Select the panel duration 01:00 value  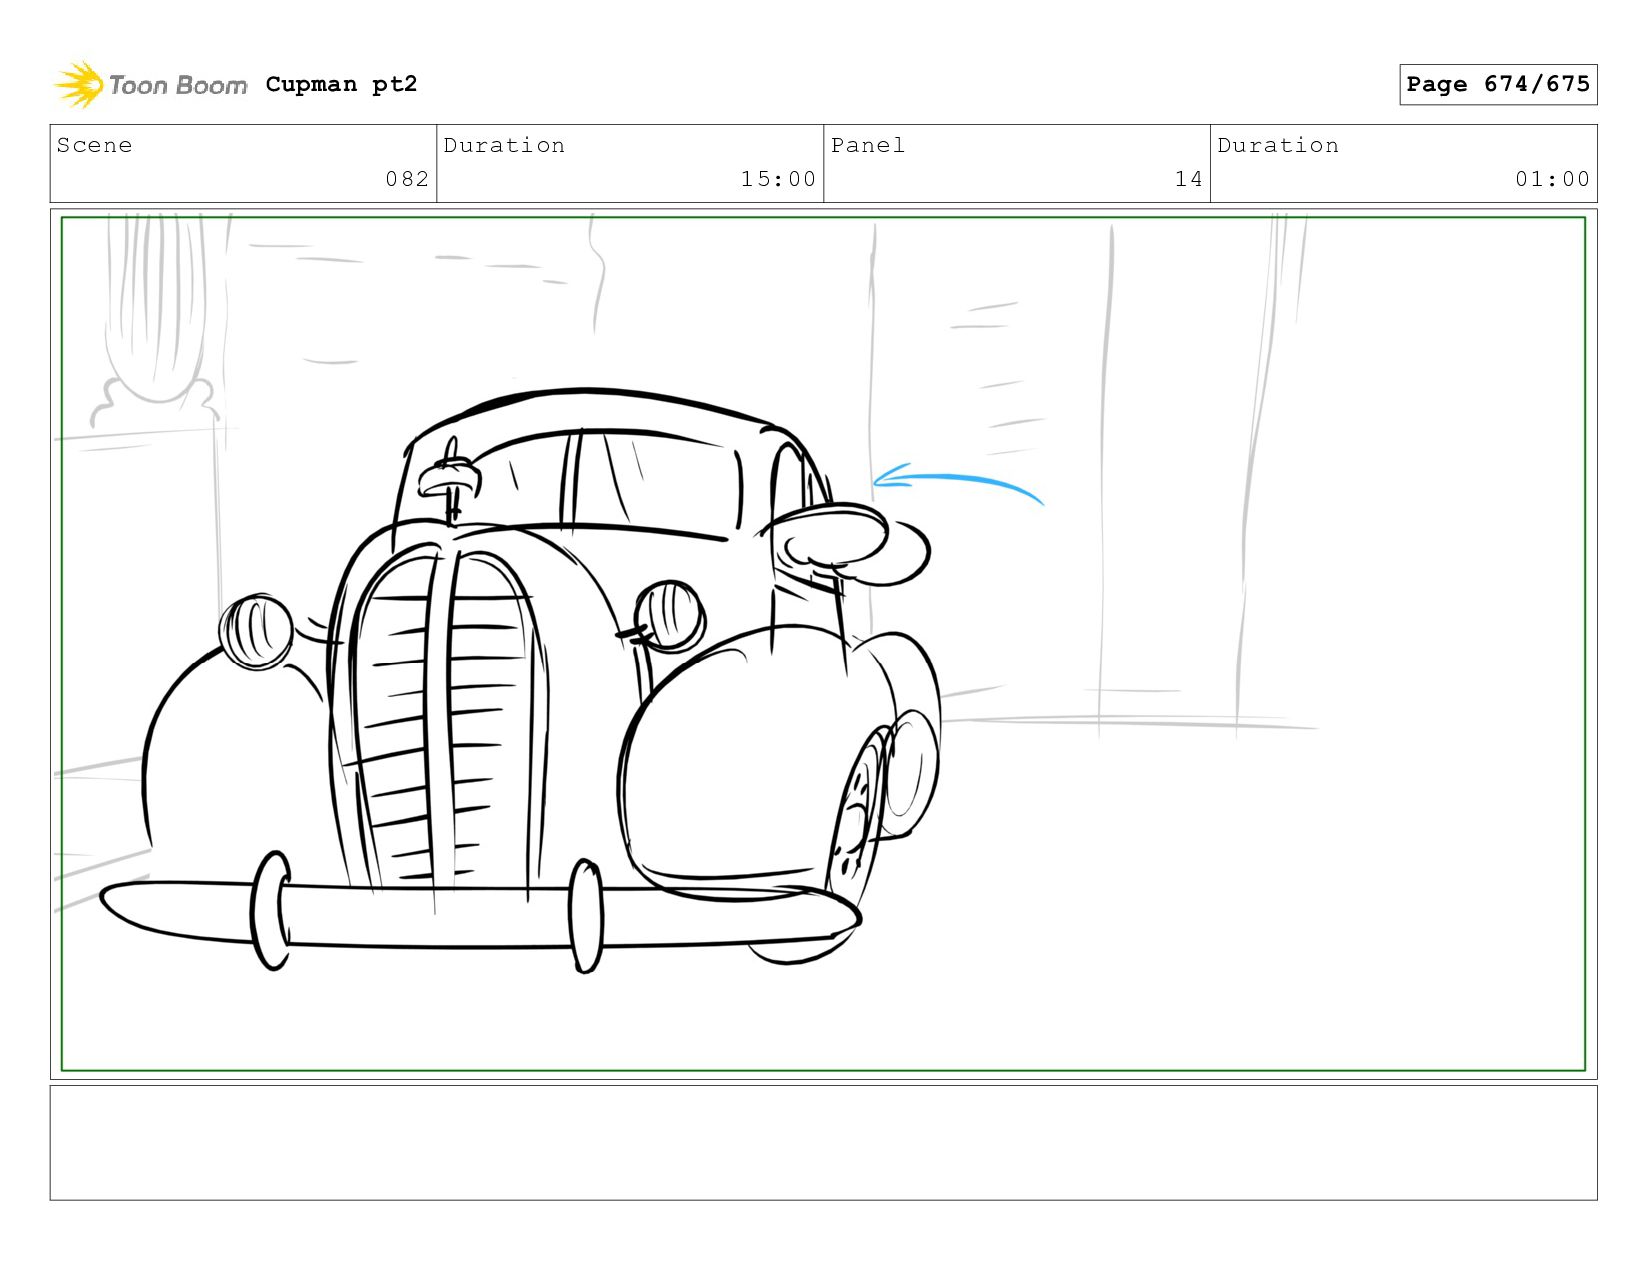[x=1551, y=179]
